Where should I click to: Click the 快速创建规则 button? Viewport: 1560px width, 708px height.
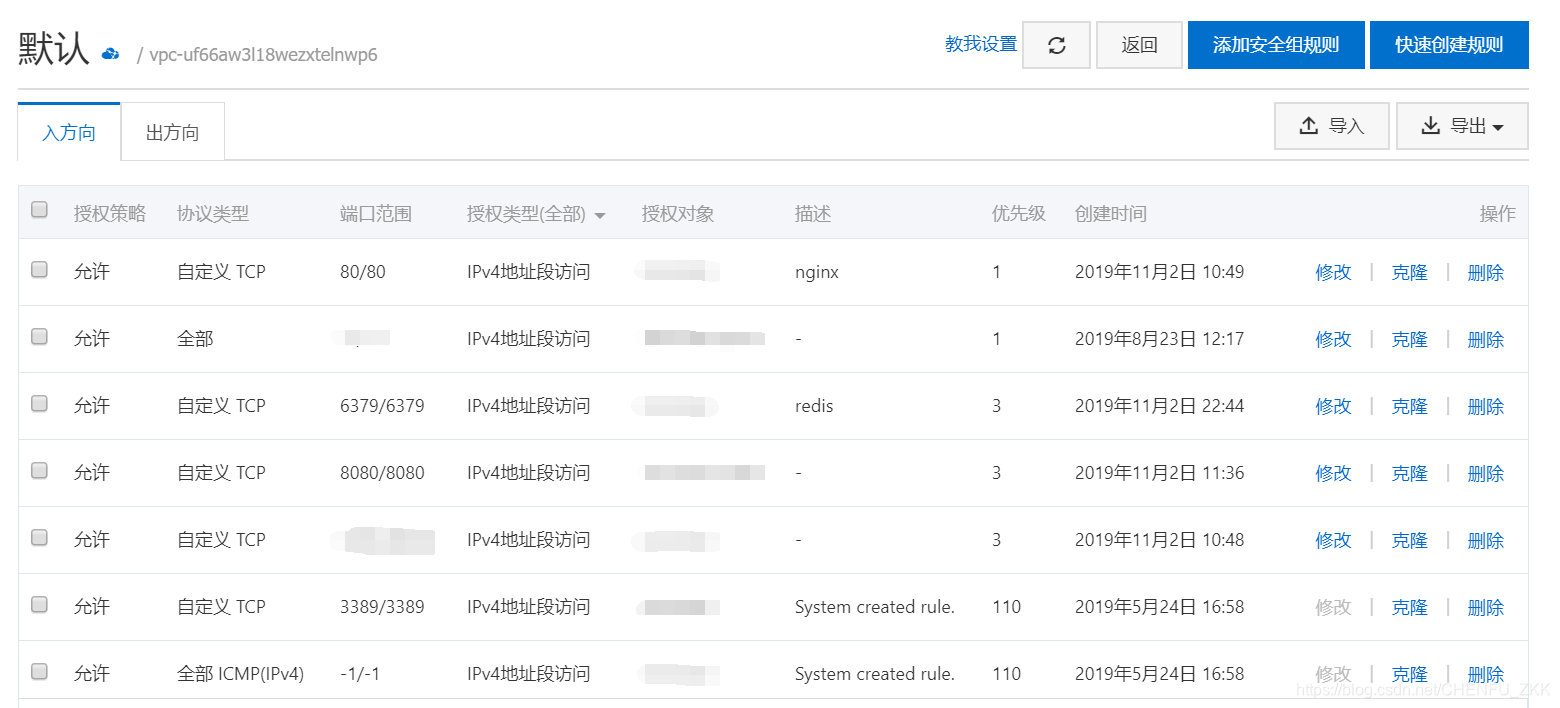click(x=1449, y=45)
